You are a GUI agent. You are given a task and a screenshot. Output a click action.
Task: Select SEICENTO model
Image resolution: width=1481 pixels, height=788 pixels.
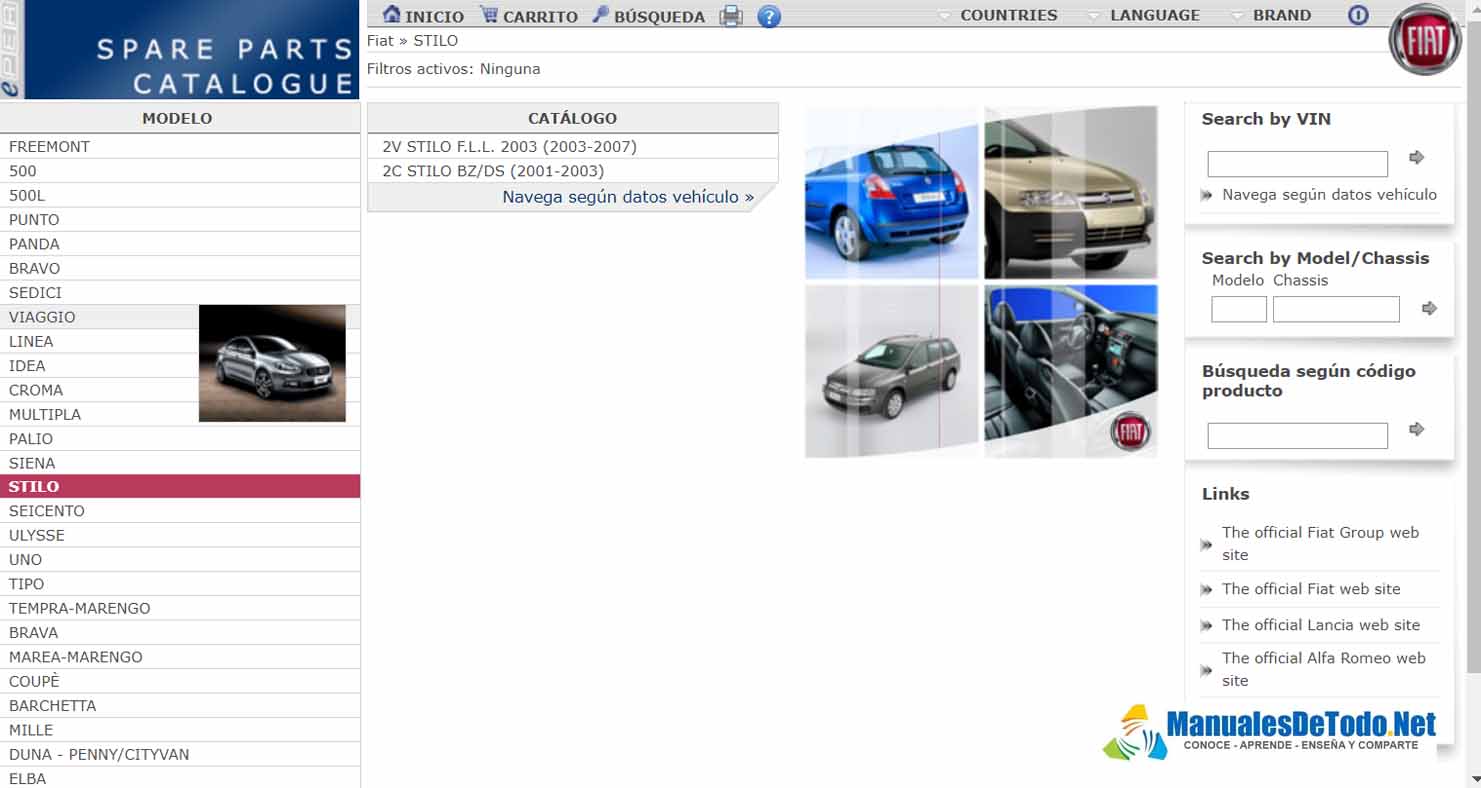pos(180,511)
